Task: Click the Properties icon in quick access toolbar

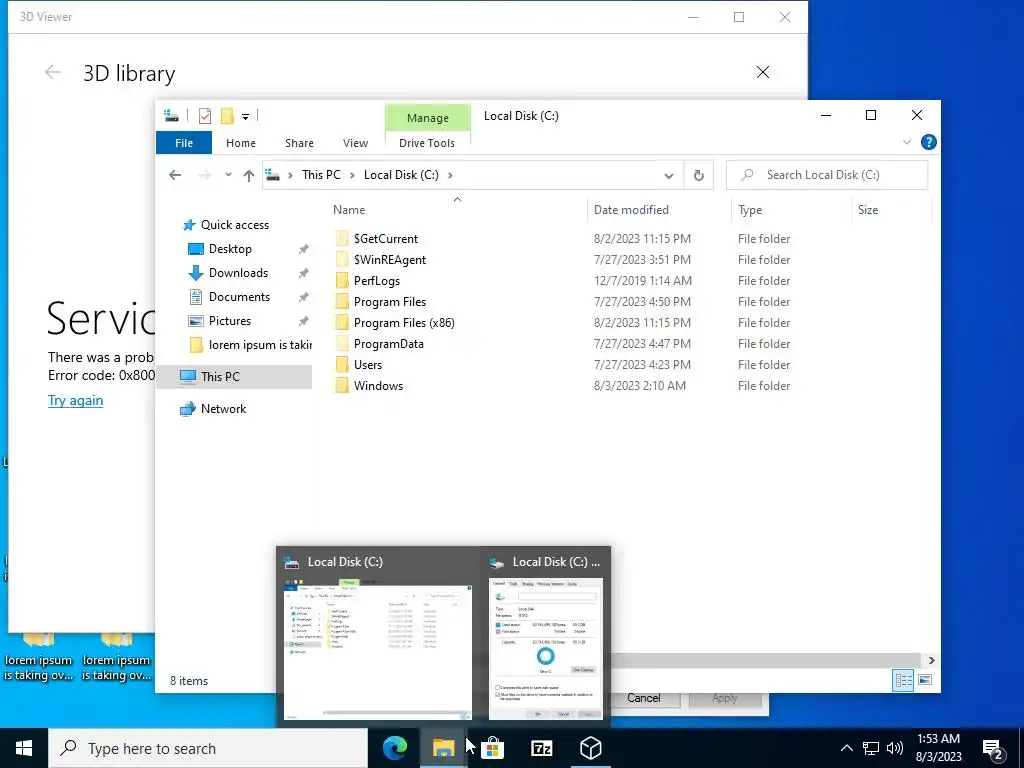Action: [205, 116]
